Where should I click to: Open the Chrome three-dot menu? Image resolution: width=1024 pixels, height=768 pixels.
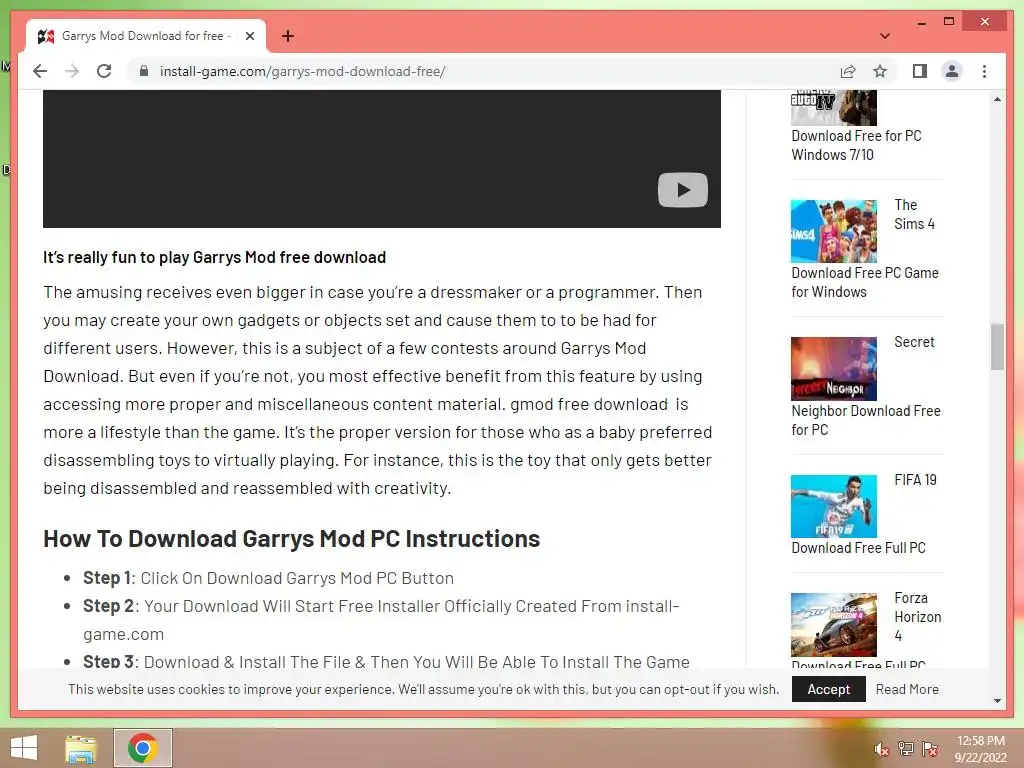pos(984,71)
